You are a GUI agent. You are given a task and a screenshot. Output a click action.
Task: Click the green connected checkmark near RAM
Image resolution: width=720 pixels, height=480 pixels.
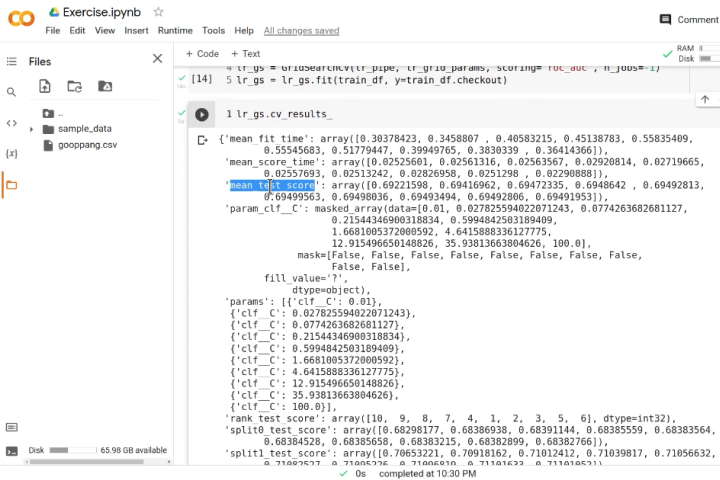667,54
